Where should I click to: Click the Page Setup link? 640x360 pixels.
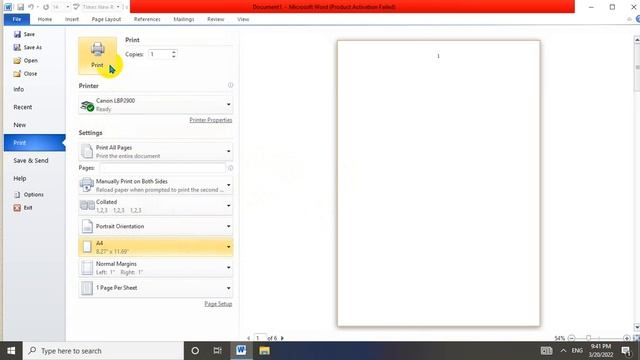coord(218,304)
